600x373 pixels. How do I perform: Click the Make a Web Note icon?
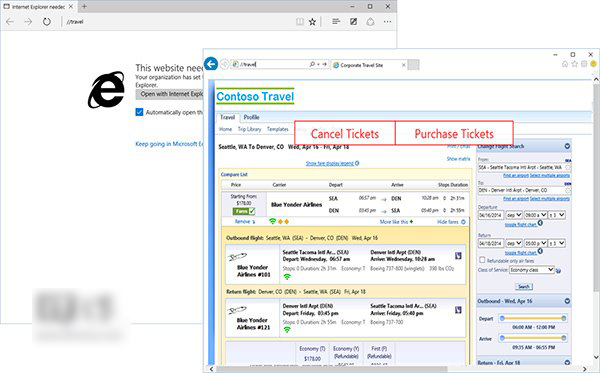pos(353,22)
